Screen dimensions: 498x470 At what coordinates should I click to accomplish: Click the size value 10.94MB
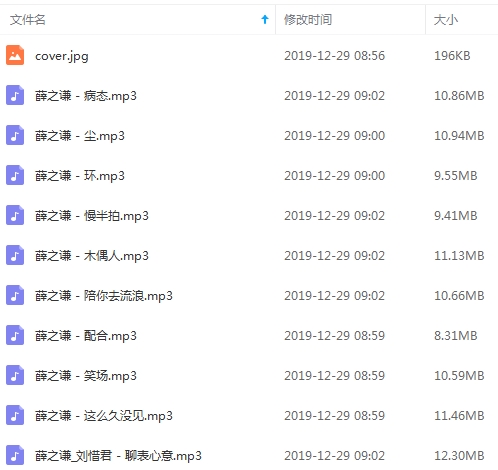tap(459, 136)
